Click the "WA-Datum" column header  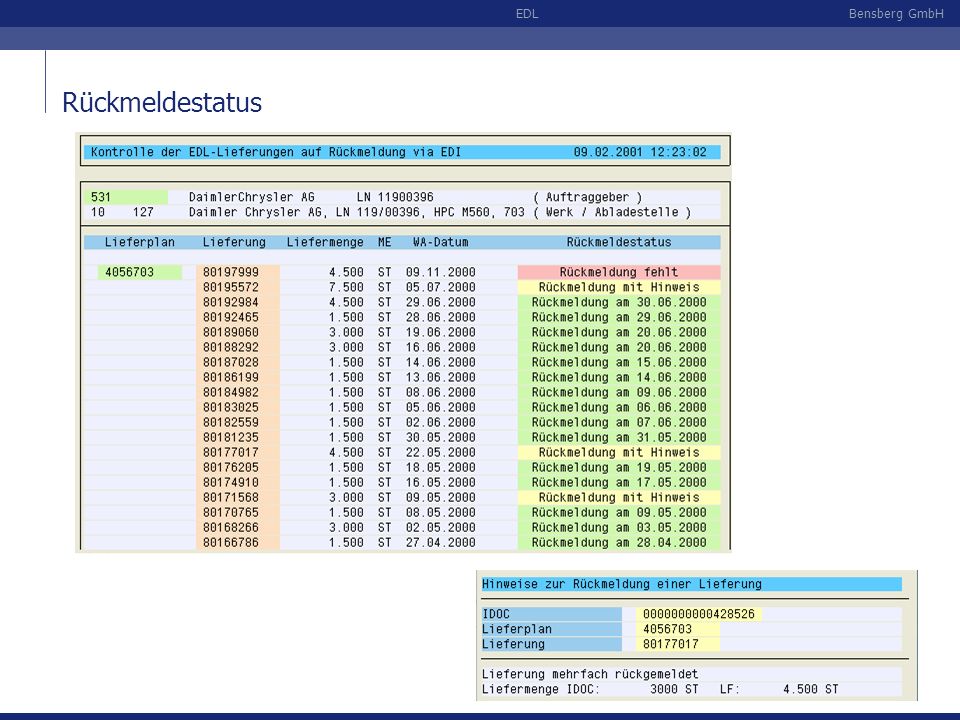441,242
